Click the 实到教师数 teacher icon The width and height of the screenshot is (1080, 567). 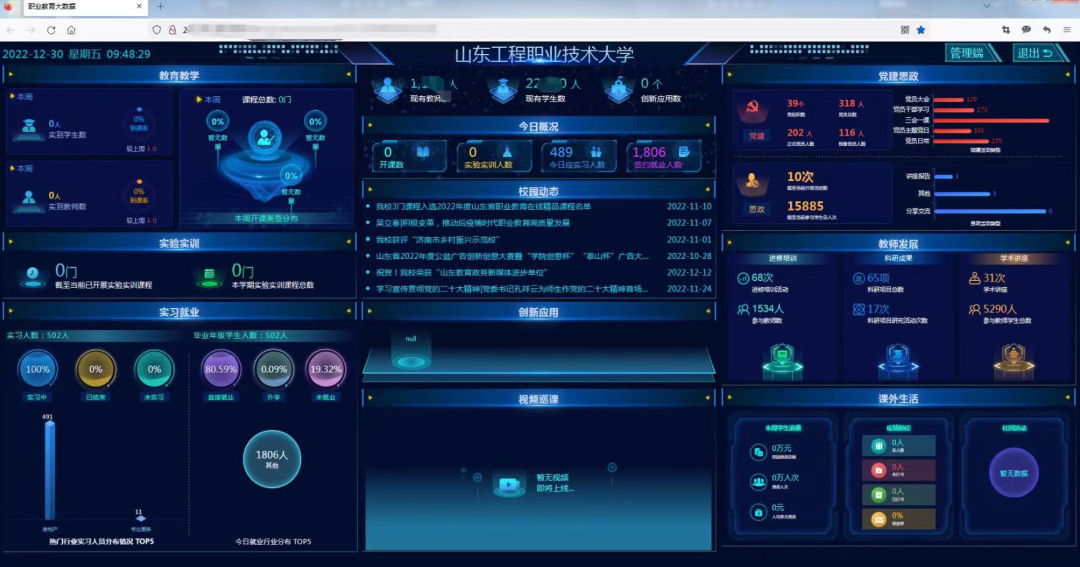pyautogui.click(x=28, y=200)
